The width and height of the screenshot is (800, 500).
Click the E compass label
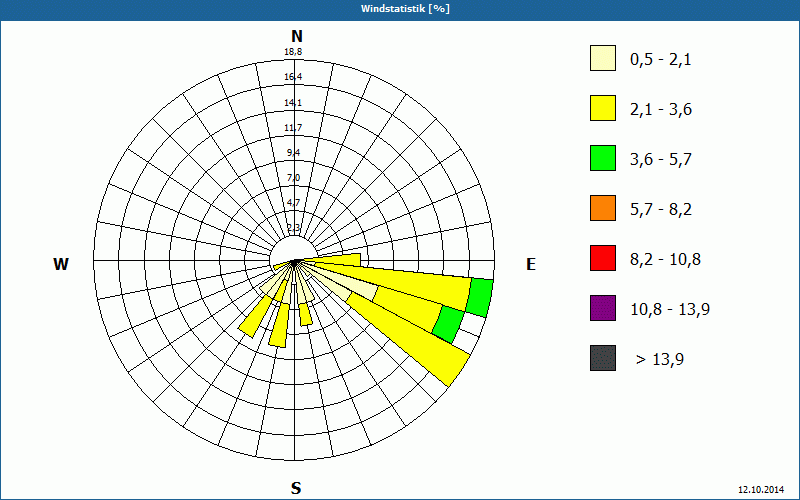click(x=531, y=264)
